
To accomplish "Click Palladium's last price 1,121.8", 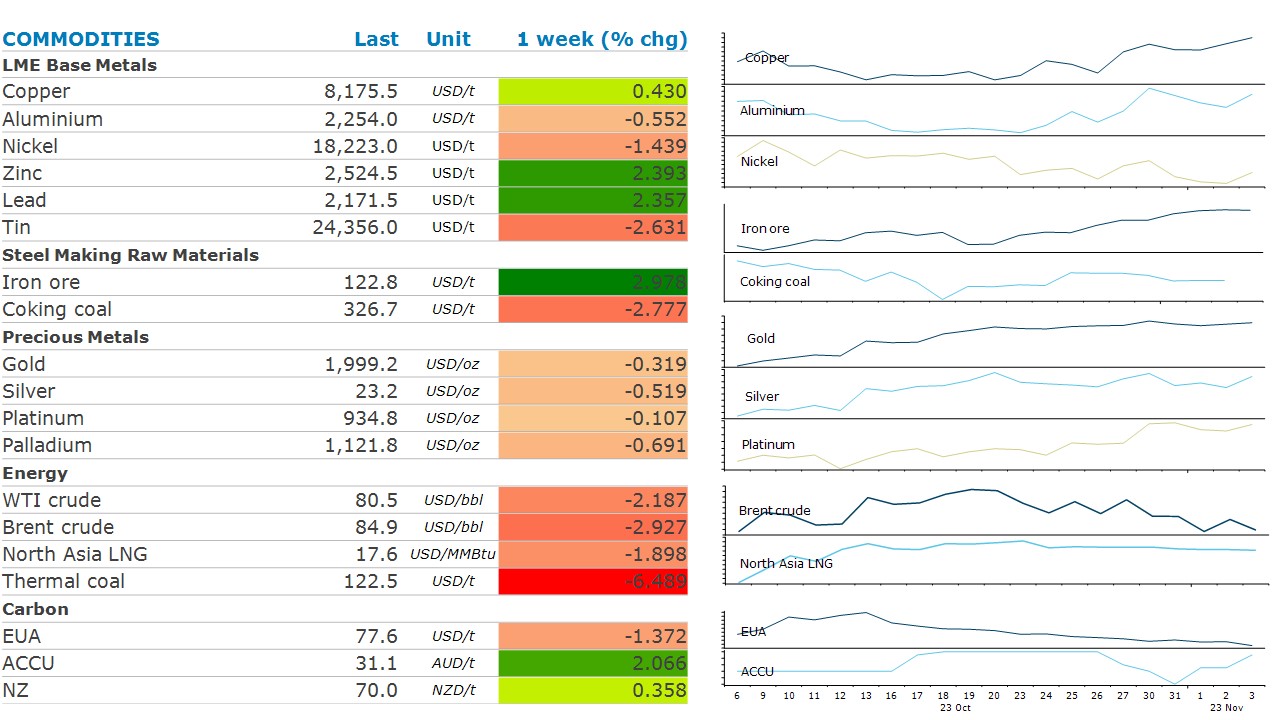I will tap(361, 445).
